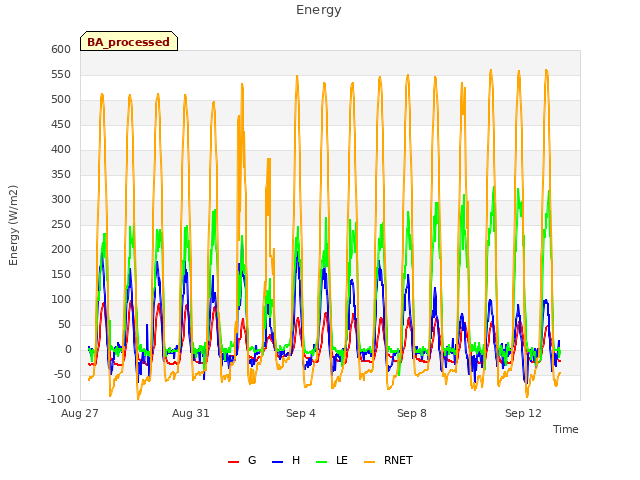The image size is (640, 480).
Task: Click the -50 y-axis value
Action: (x=62, y=375)
